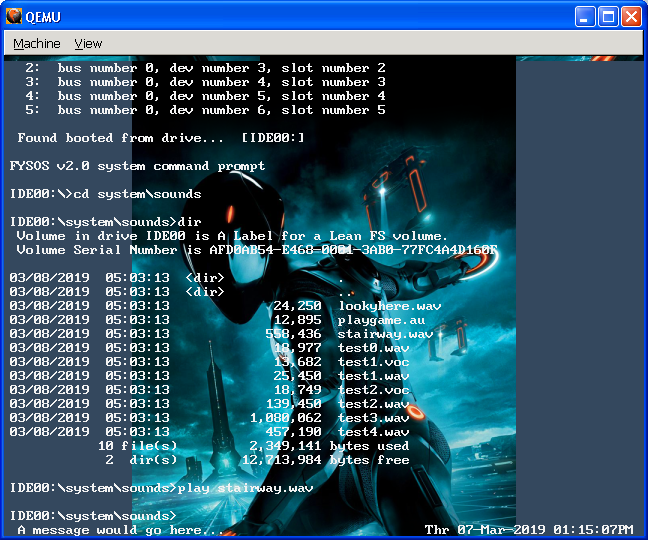This screenshot has height=540, width=648.
Task: Click the 558,436 file size value
Action: pos(293,334)
